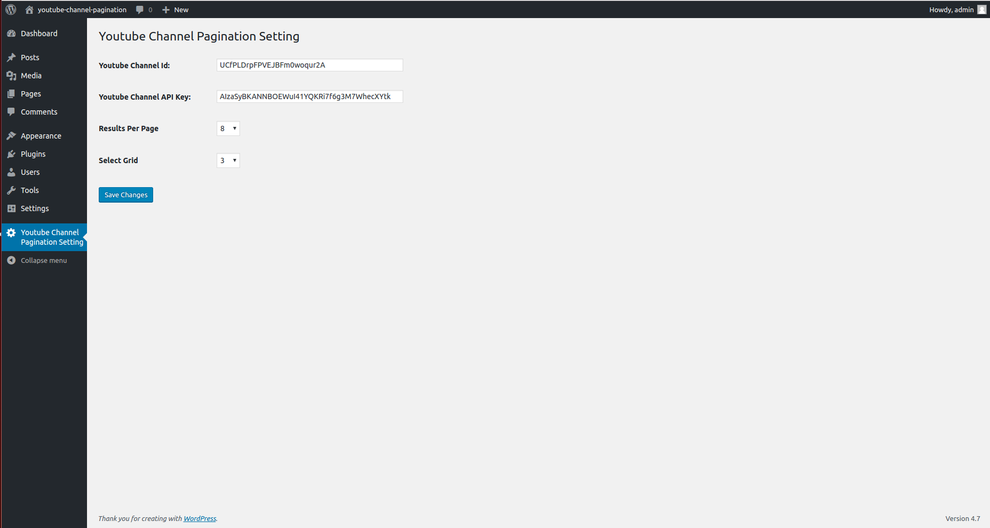Click comment count 0 in admin bar

(x=150, y=9)
